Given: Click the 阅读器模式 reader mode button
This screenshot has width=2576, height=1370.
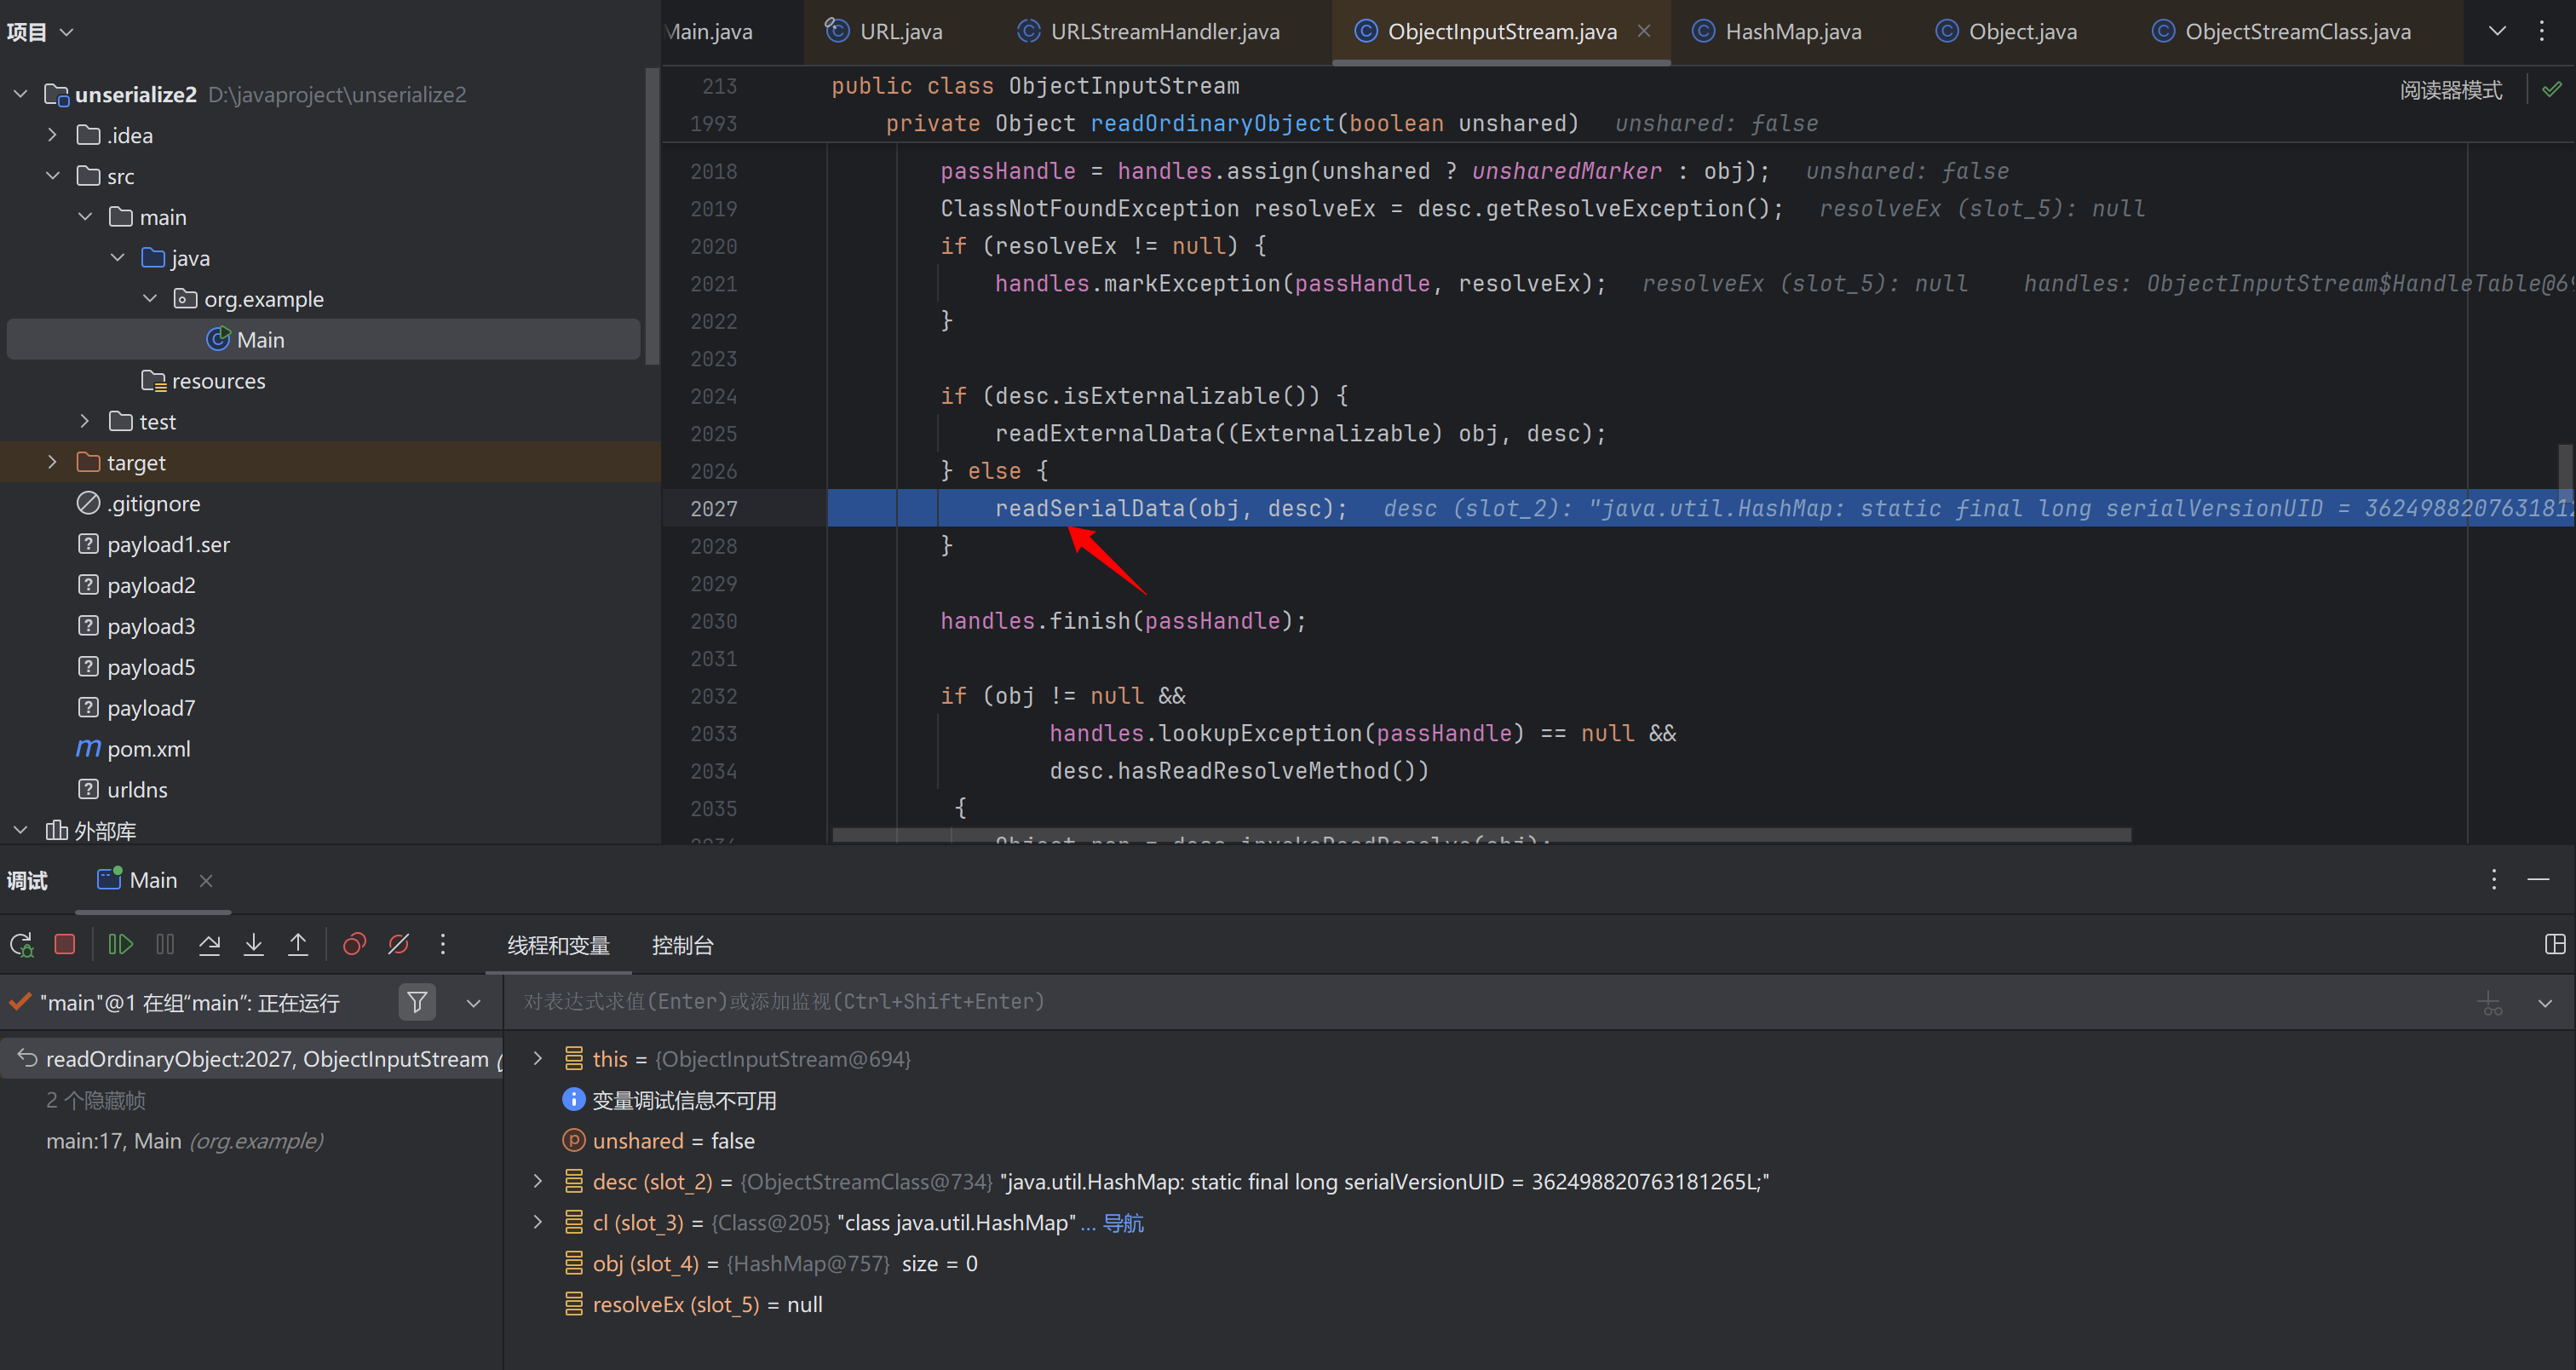Looking at the screenshot, I should click(x=2450, y=90).
